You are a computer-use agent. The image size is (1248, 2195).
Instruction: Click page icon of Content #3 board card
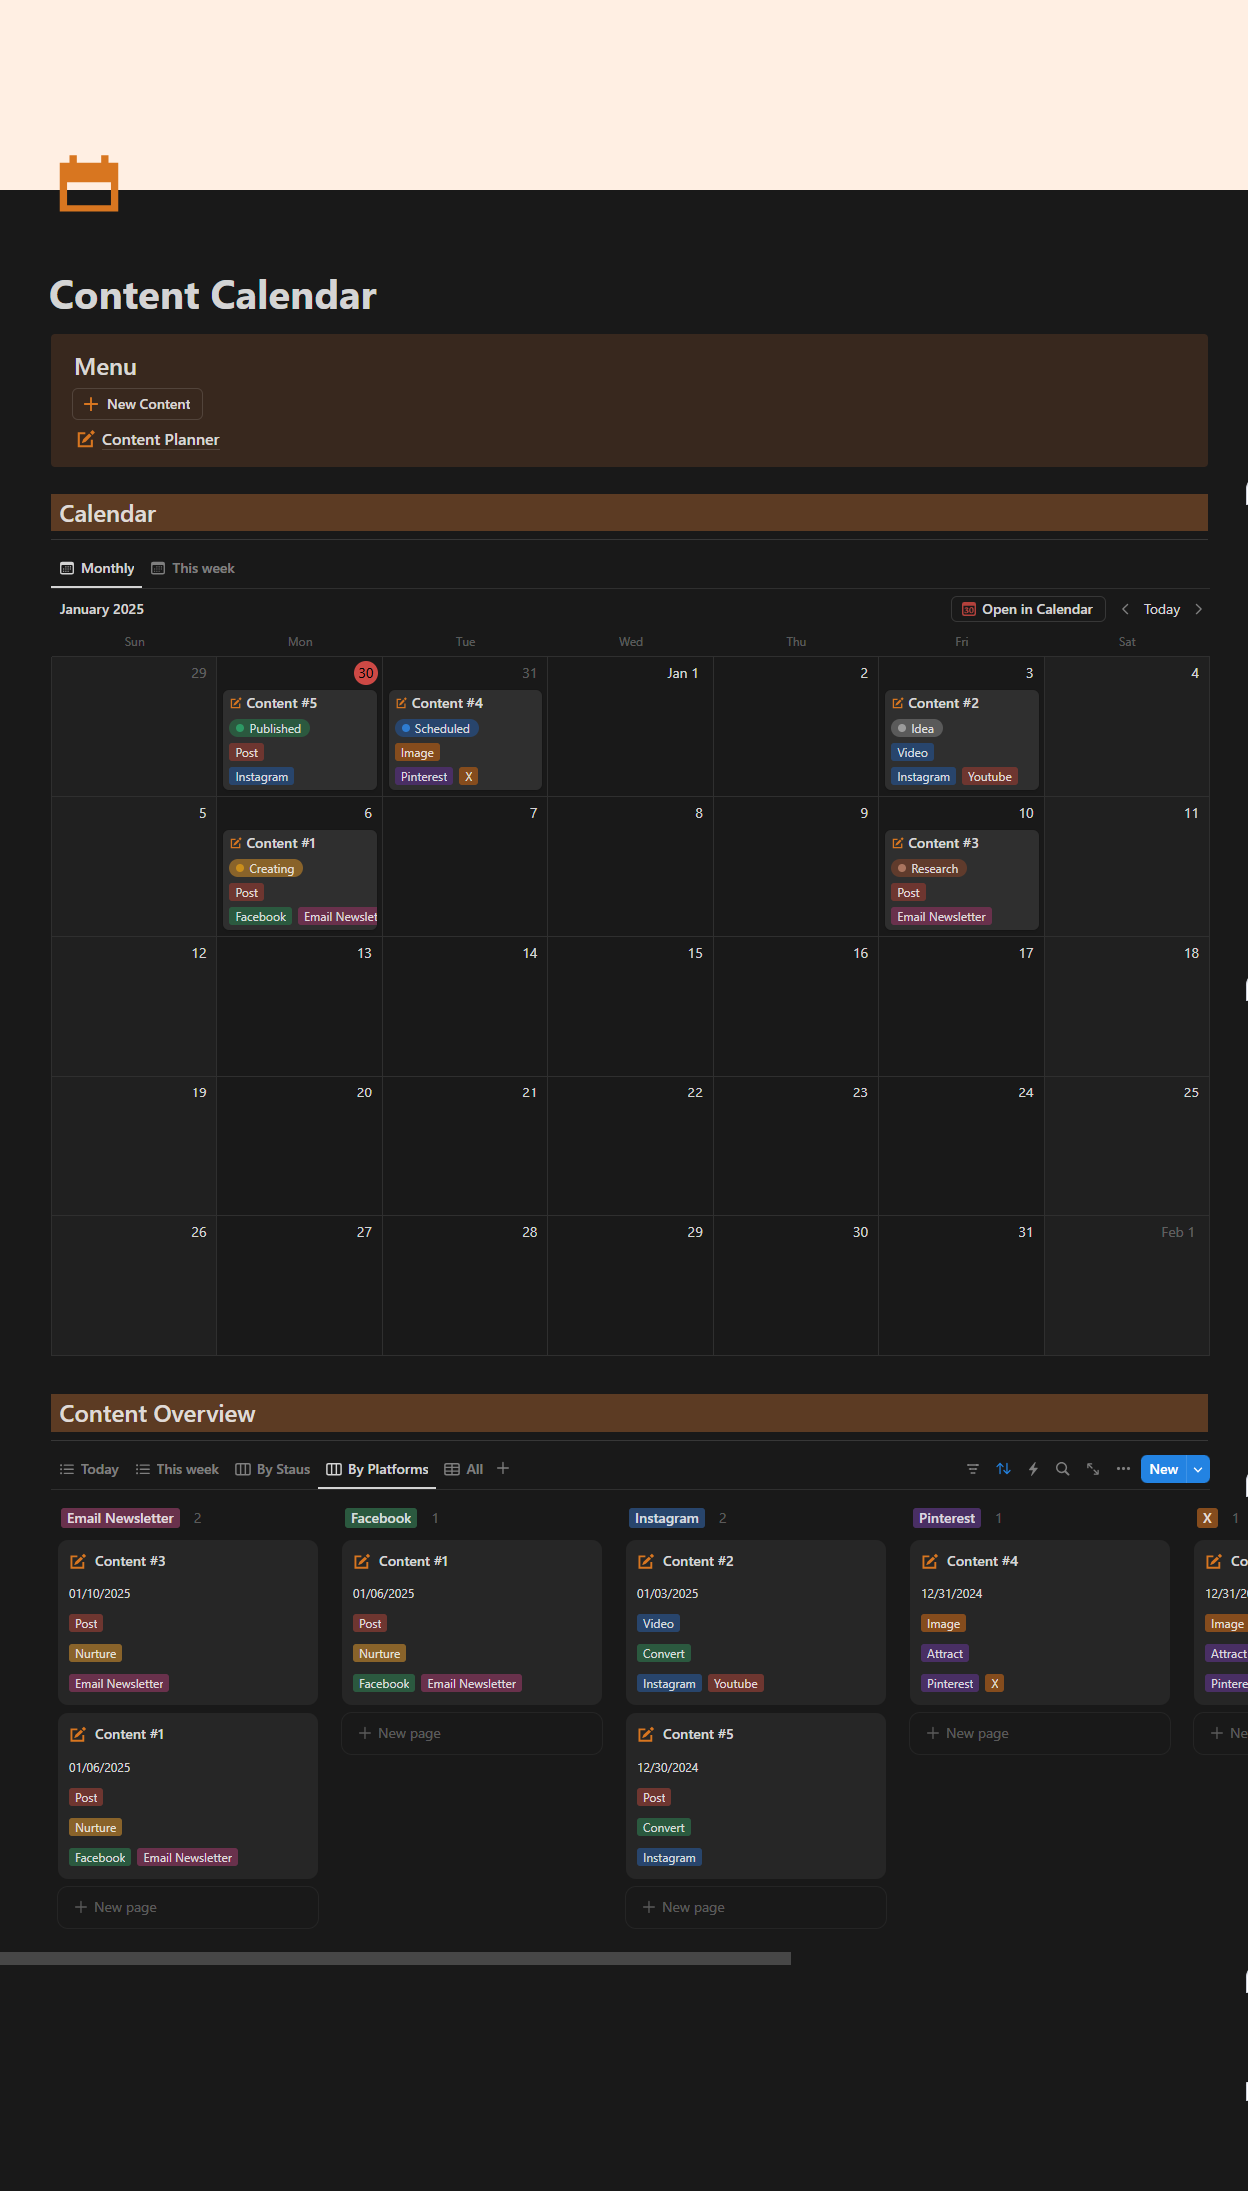tap(78, 1561)
